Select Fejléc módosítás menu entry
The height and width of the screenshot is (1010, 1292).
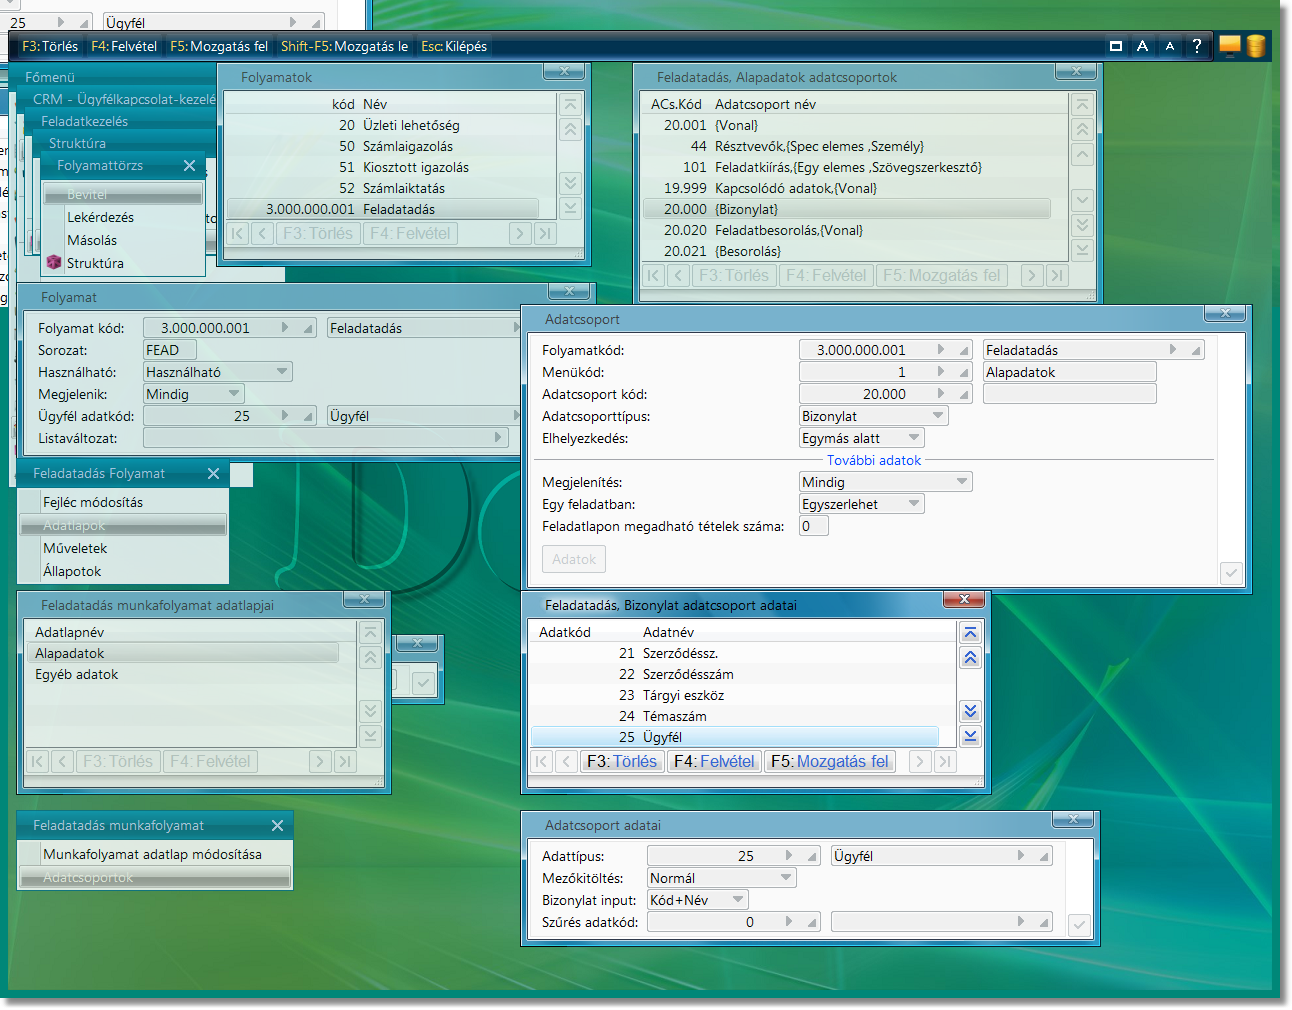click(124, 502)
